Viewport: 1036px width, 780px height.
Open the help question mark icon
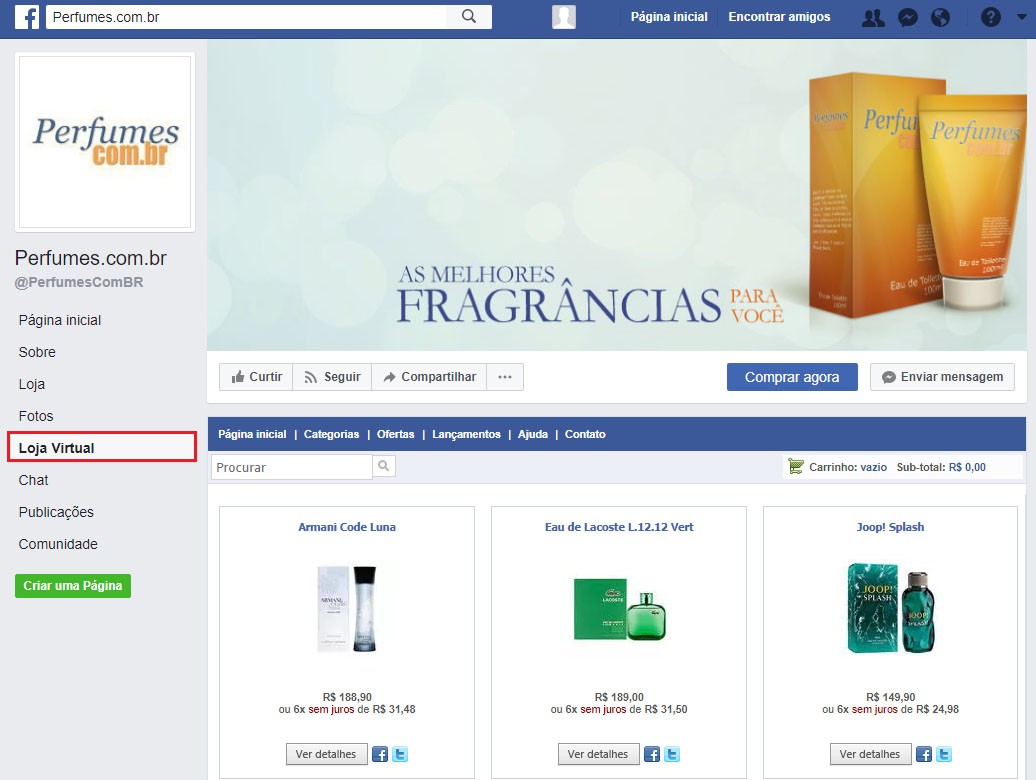click(x=990, y=17)
